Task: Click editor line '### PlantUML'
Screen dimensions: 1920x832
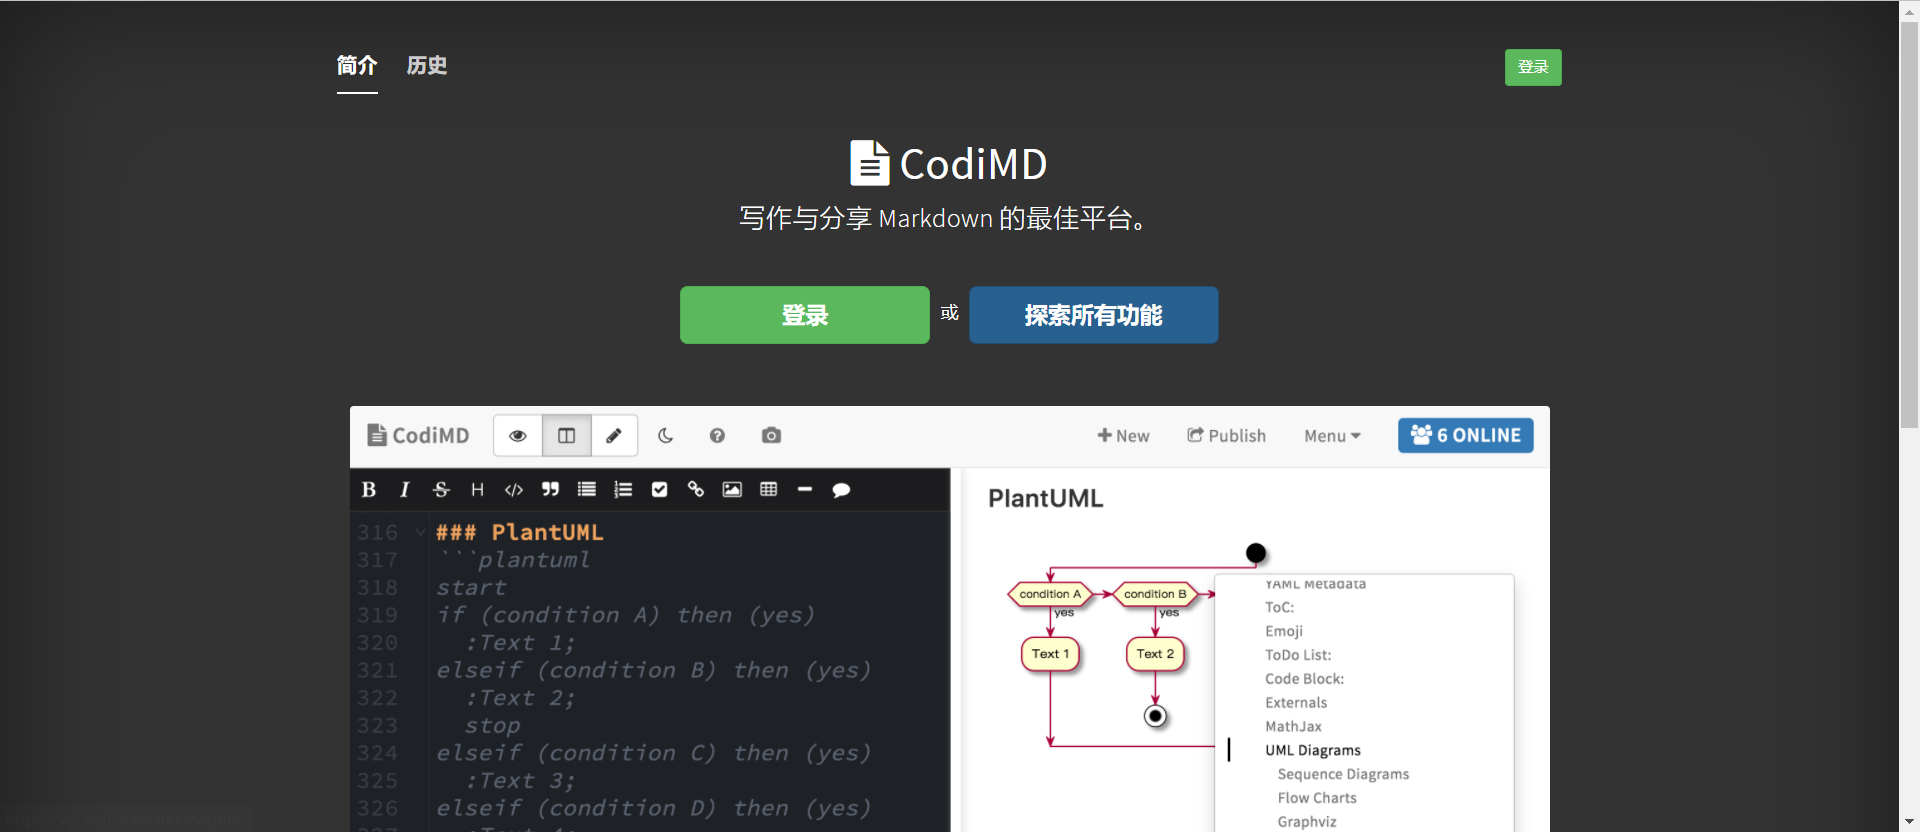Action: [520, 533]
